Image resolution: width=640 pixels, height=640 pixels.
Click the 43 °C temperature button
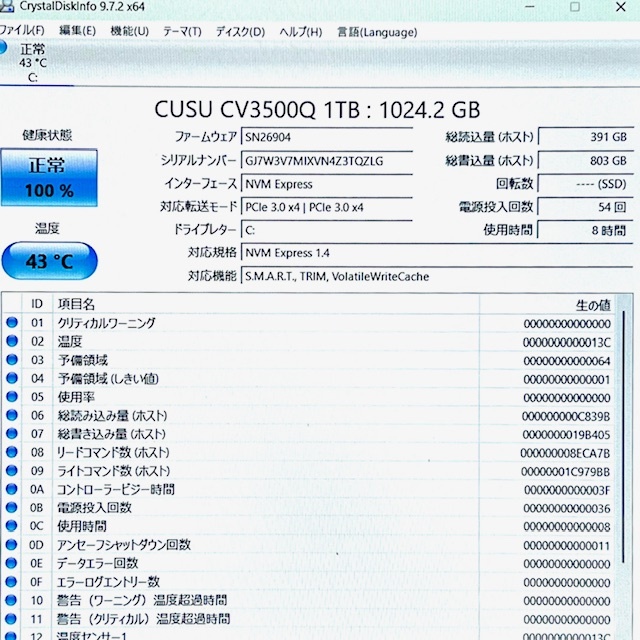tap(50, 261)
